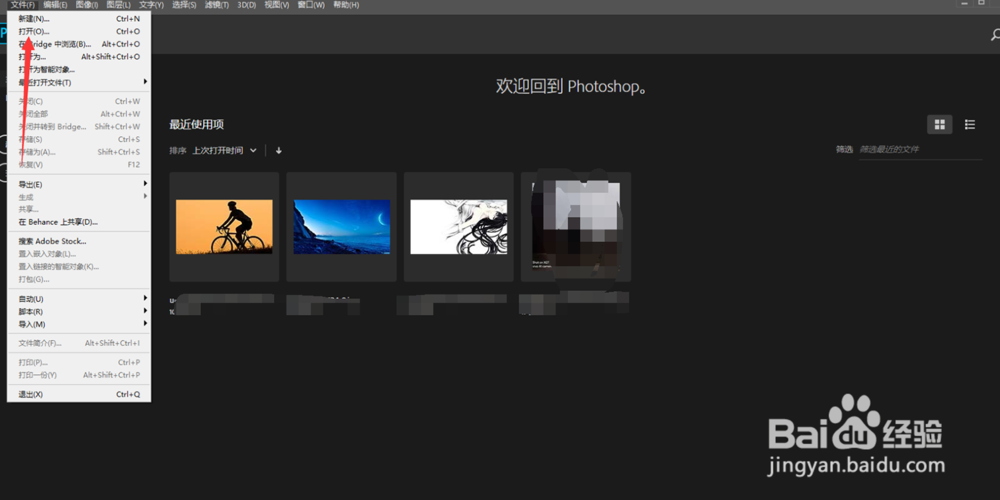
Task: Open the black-and-white sketch thumbnail
Action: point(459,226)
